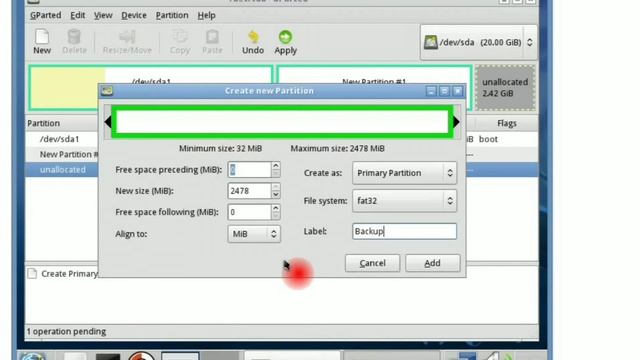
Task: Open the Help menu
Action: point(206,15)
